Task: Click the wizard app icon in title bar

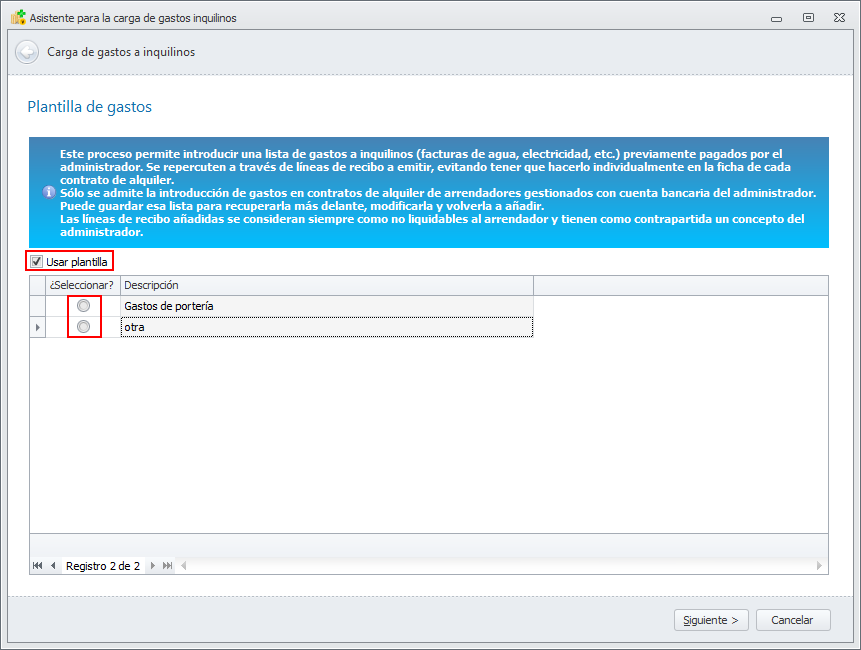Action: click(x=17, y=18)
